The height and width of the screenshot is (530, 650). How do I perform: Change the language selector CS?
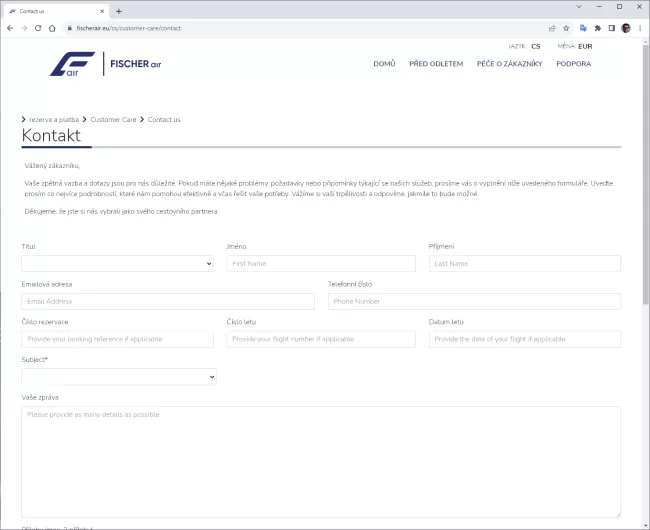coord(535,46)
